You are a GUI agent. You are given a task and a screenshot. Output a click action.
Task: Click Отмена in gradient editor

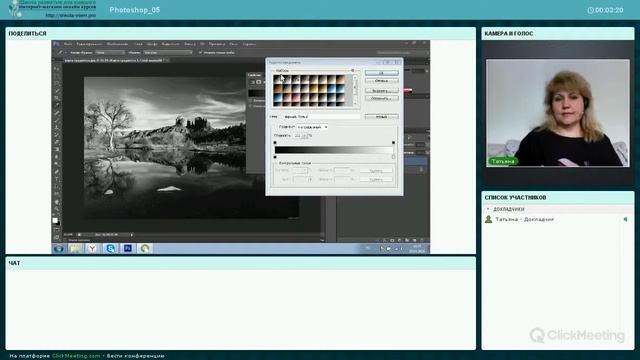pos(382,81)
